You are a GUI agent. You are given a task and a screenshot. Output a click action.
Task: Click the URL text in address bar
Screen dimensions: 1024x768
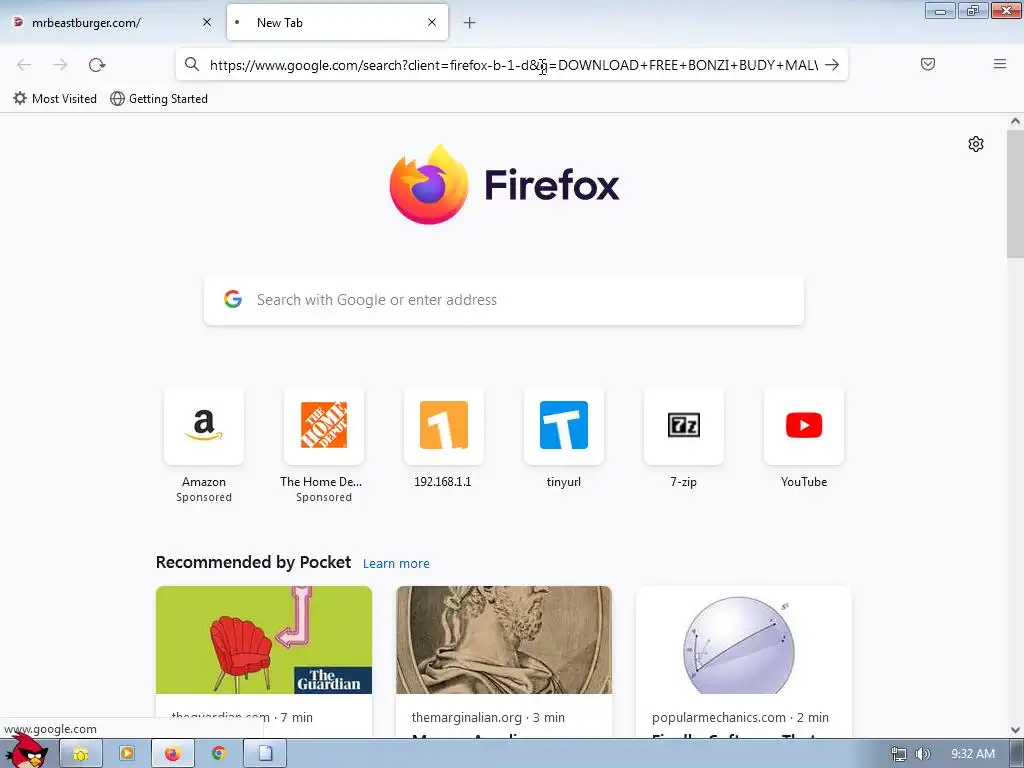tap(513, 65)
